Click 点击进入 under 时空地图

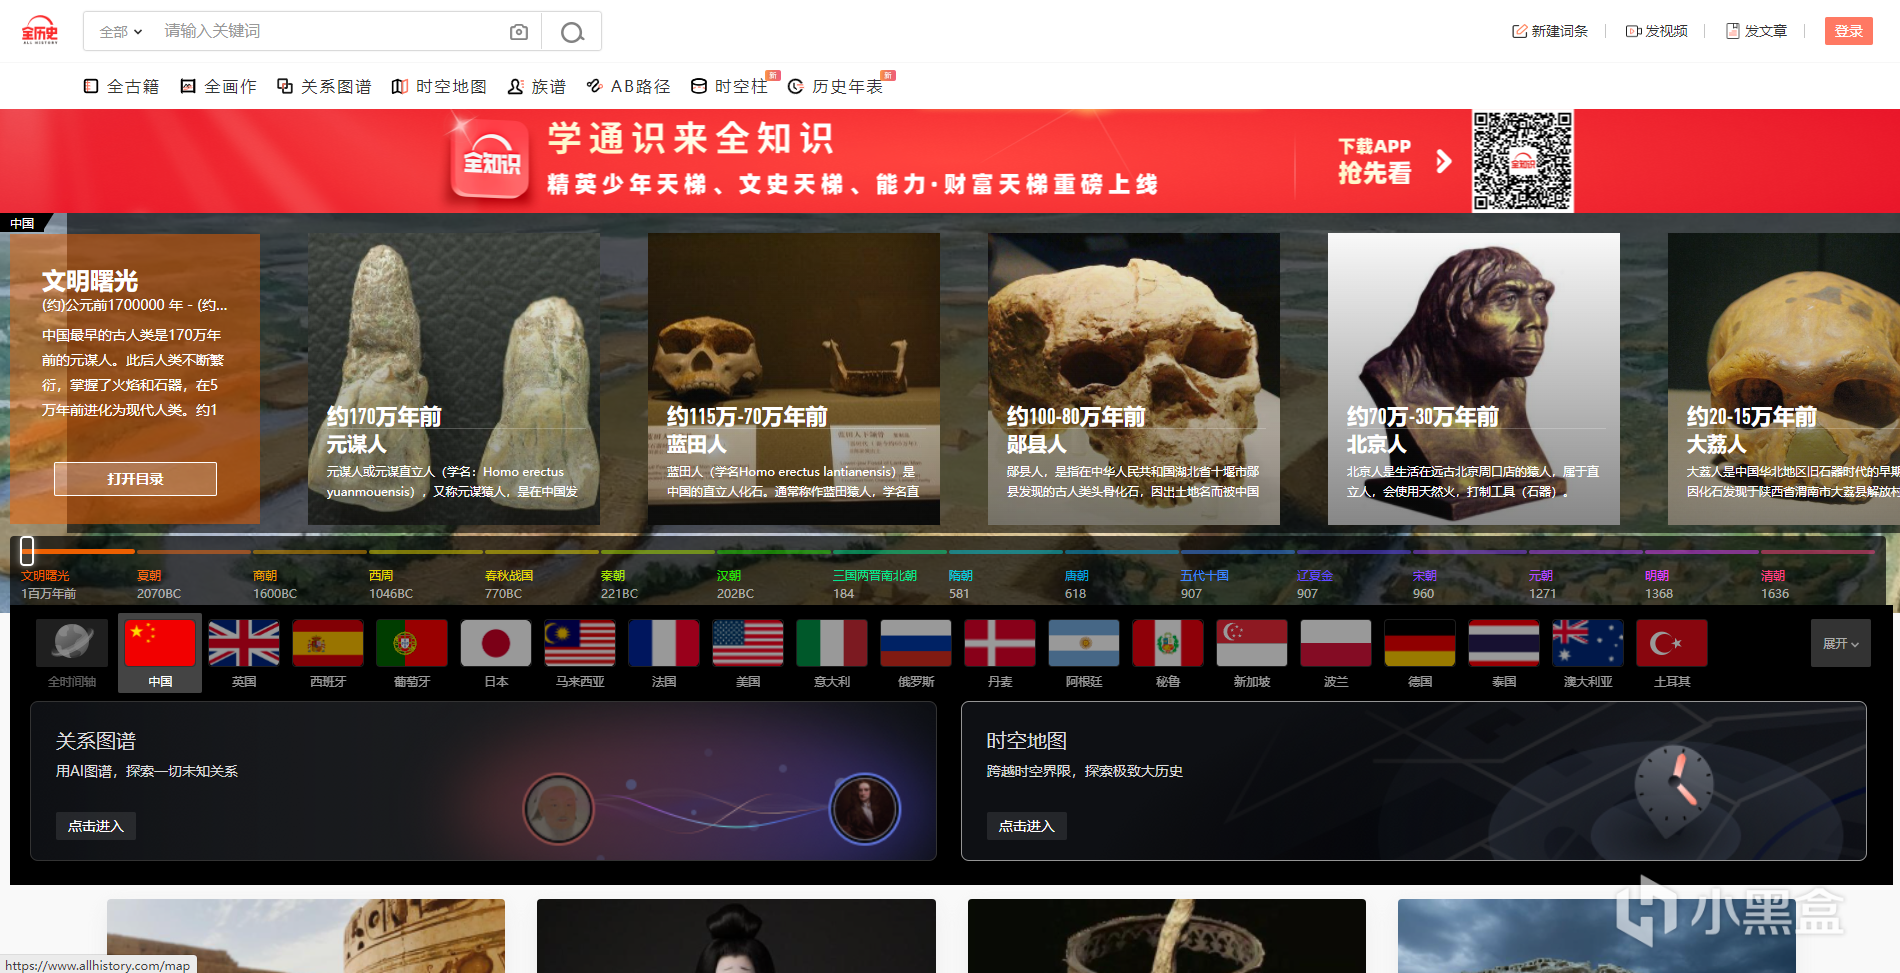[1027, 826]
